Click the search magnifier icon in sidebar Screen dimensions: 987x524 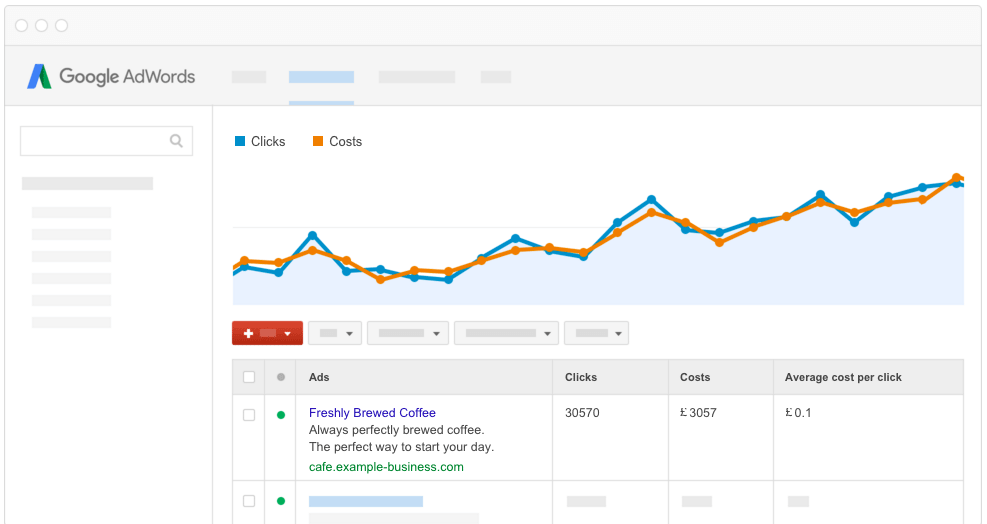[176, 141]
